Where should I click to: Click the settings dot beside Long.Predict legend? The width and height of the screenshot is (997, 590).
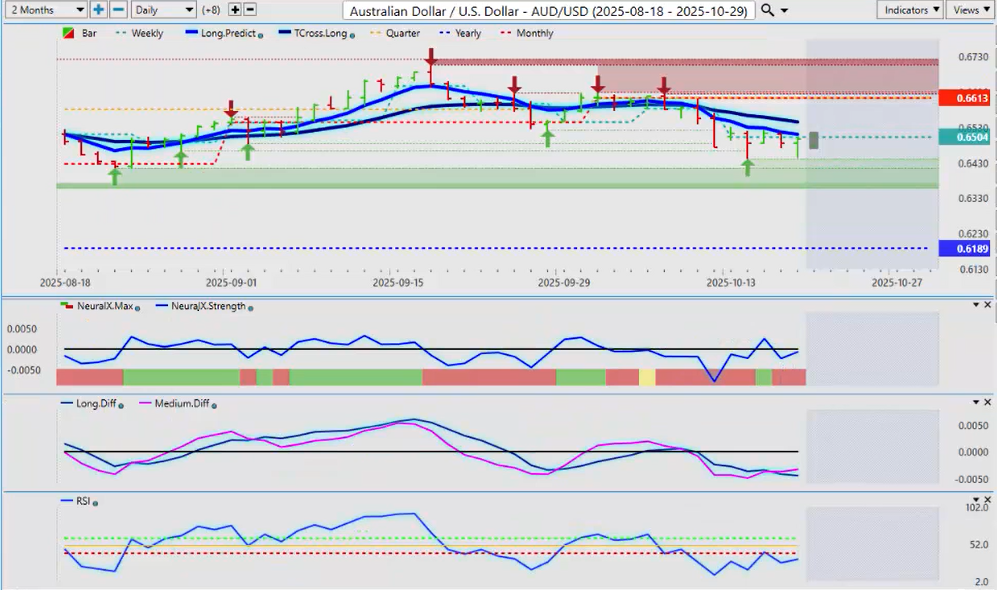pos(261,35)
